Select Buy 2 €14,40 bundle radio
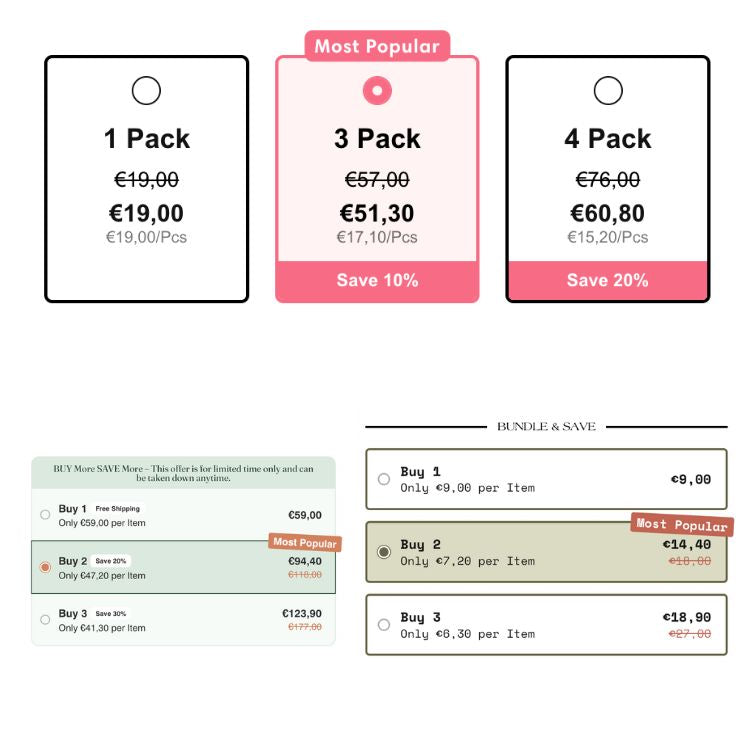The width and height of the screenshot is (750, 750). [384, 552]
